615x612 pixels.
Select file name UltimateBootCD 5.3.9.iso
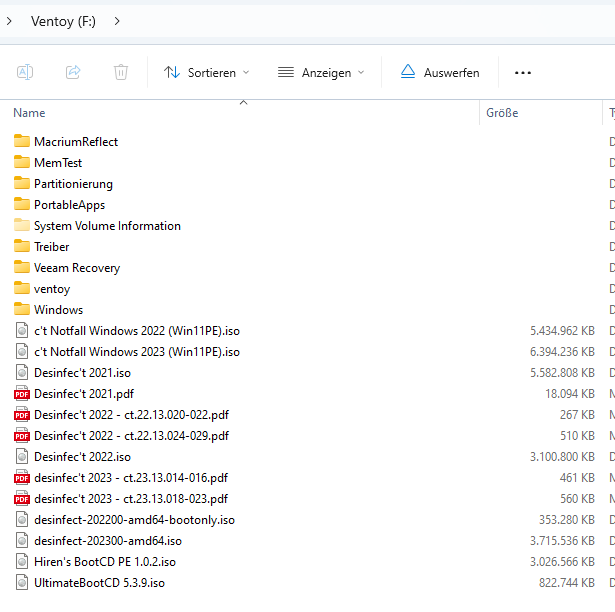(x=99, y=583)
